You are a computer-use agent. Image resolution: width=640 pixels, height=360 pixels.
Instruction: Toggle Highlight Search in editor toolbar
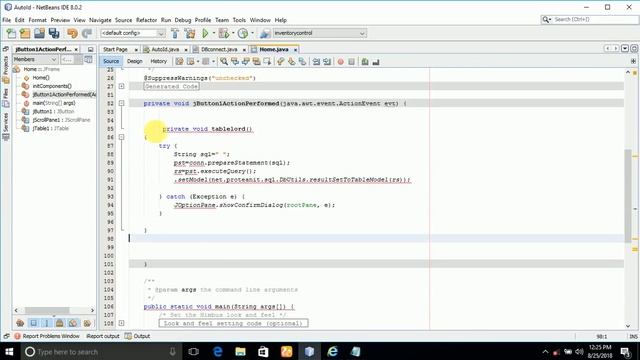pos(256,62)
